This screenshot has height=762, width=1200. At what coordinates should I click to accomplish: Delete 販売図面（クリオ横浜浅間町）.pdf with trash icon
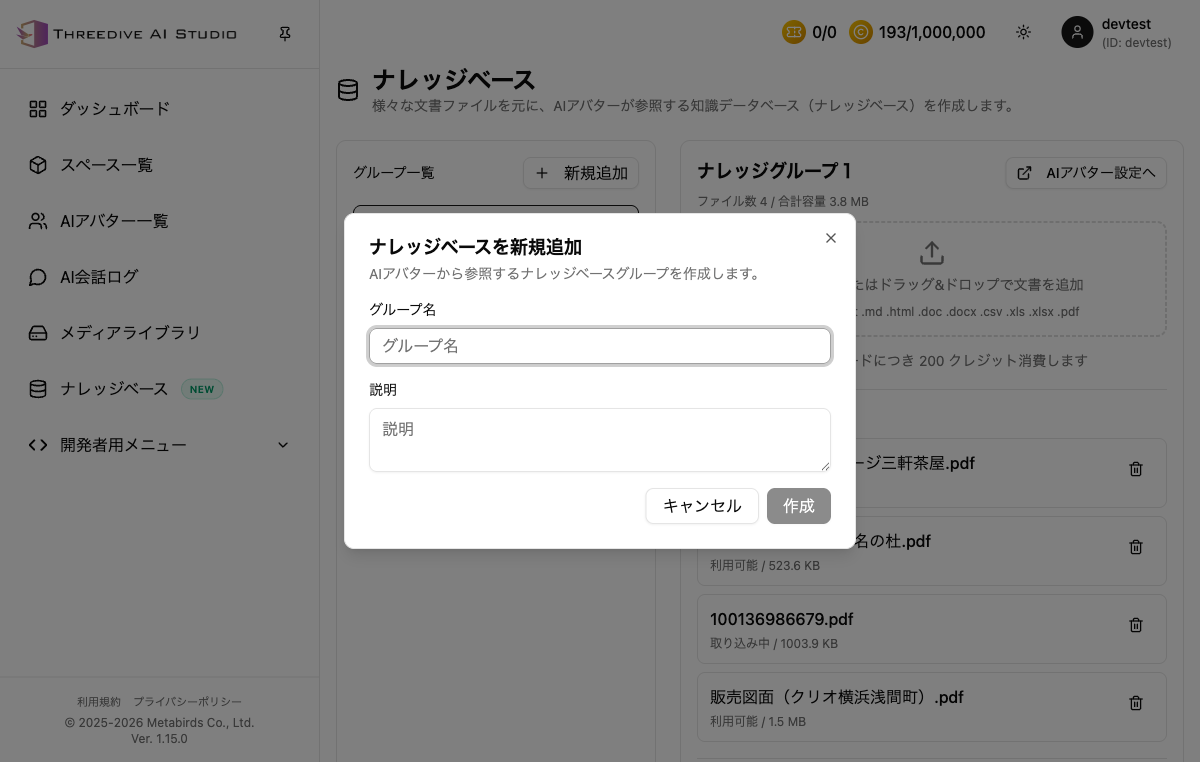[1136, 703]
